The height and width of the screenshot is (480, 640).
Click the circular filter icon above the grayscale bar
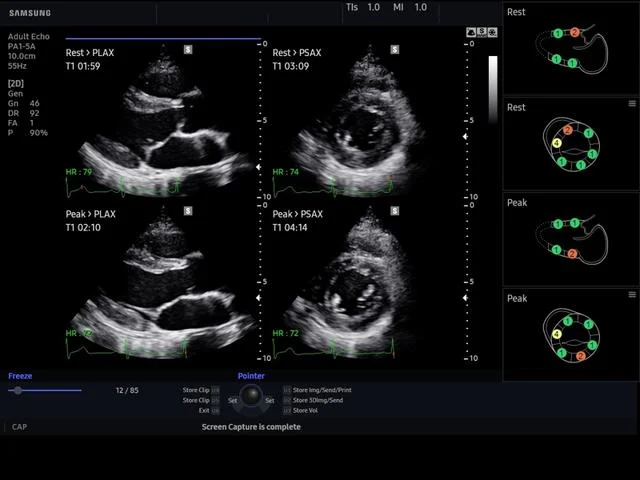click(493, 32)
